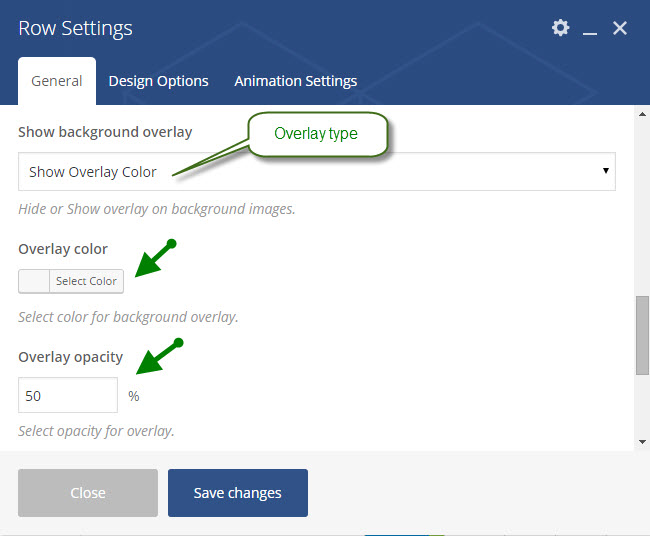Click the Overlay color swatch preview
This screenshot has height=536, width=650.
click(34, 281)
